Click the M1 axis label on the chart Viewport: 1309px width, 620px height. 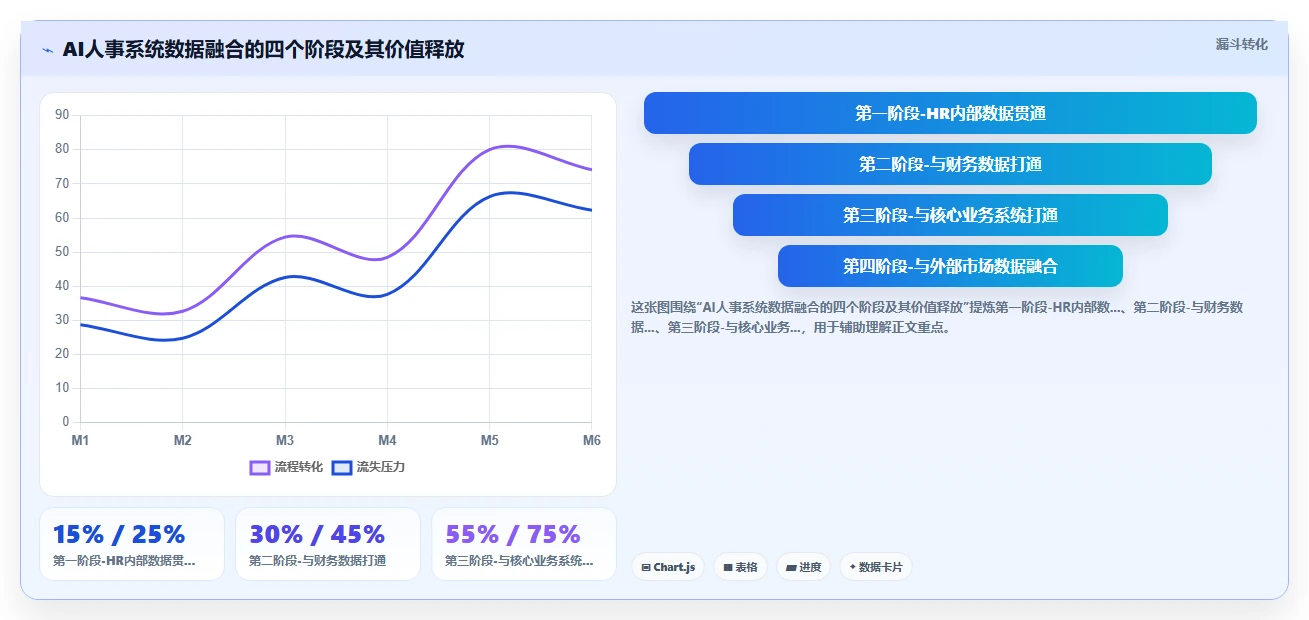(x=80, y=440)
